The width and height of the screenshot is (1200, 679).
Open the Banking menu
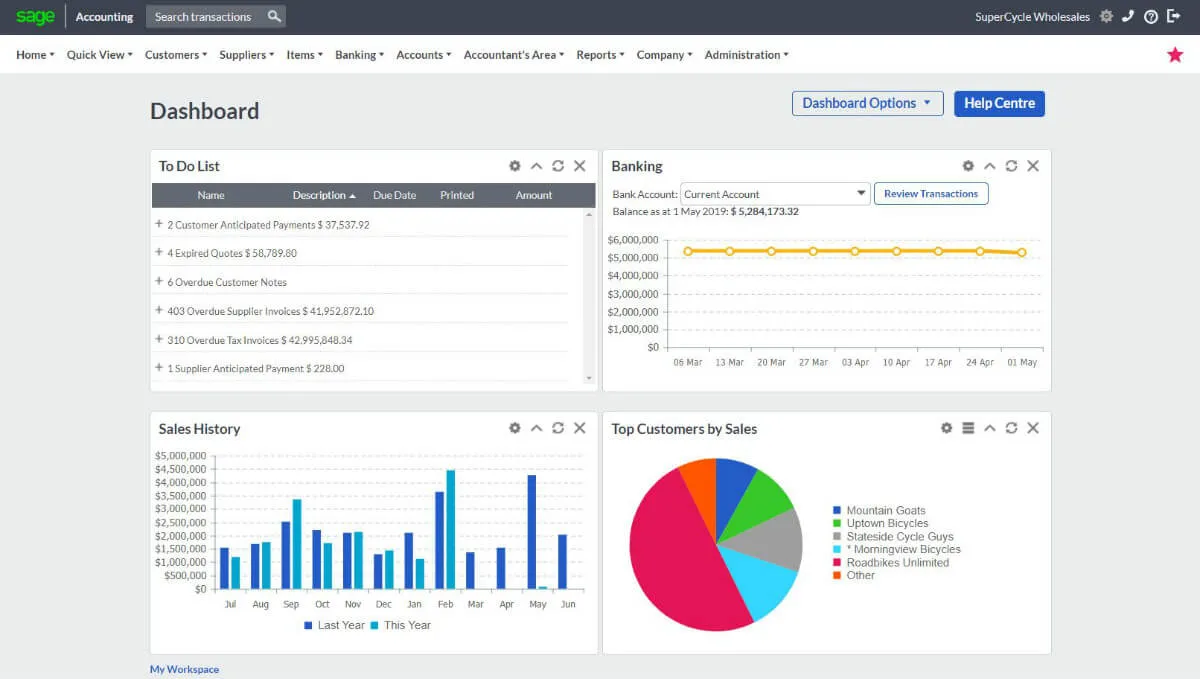coord(358,55)
